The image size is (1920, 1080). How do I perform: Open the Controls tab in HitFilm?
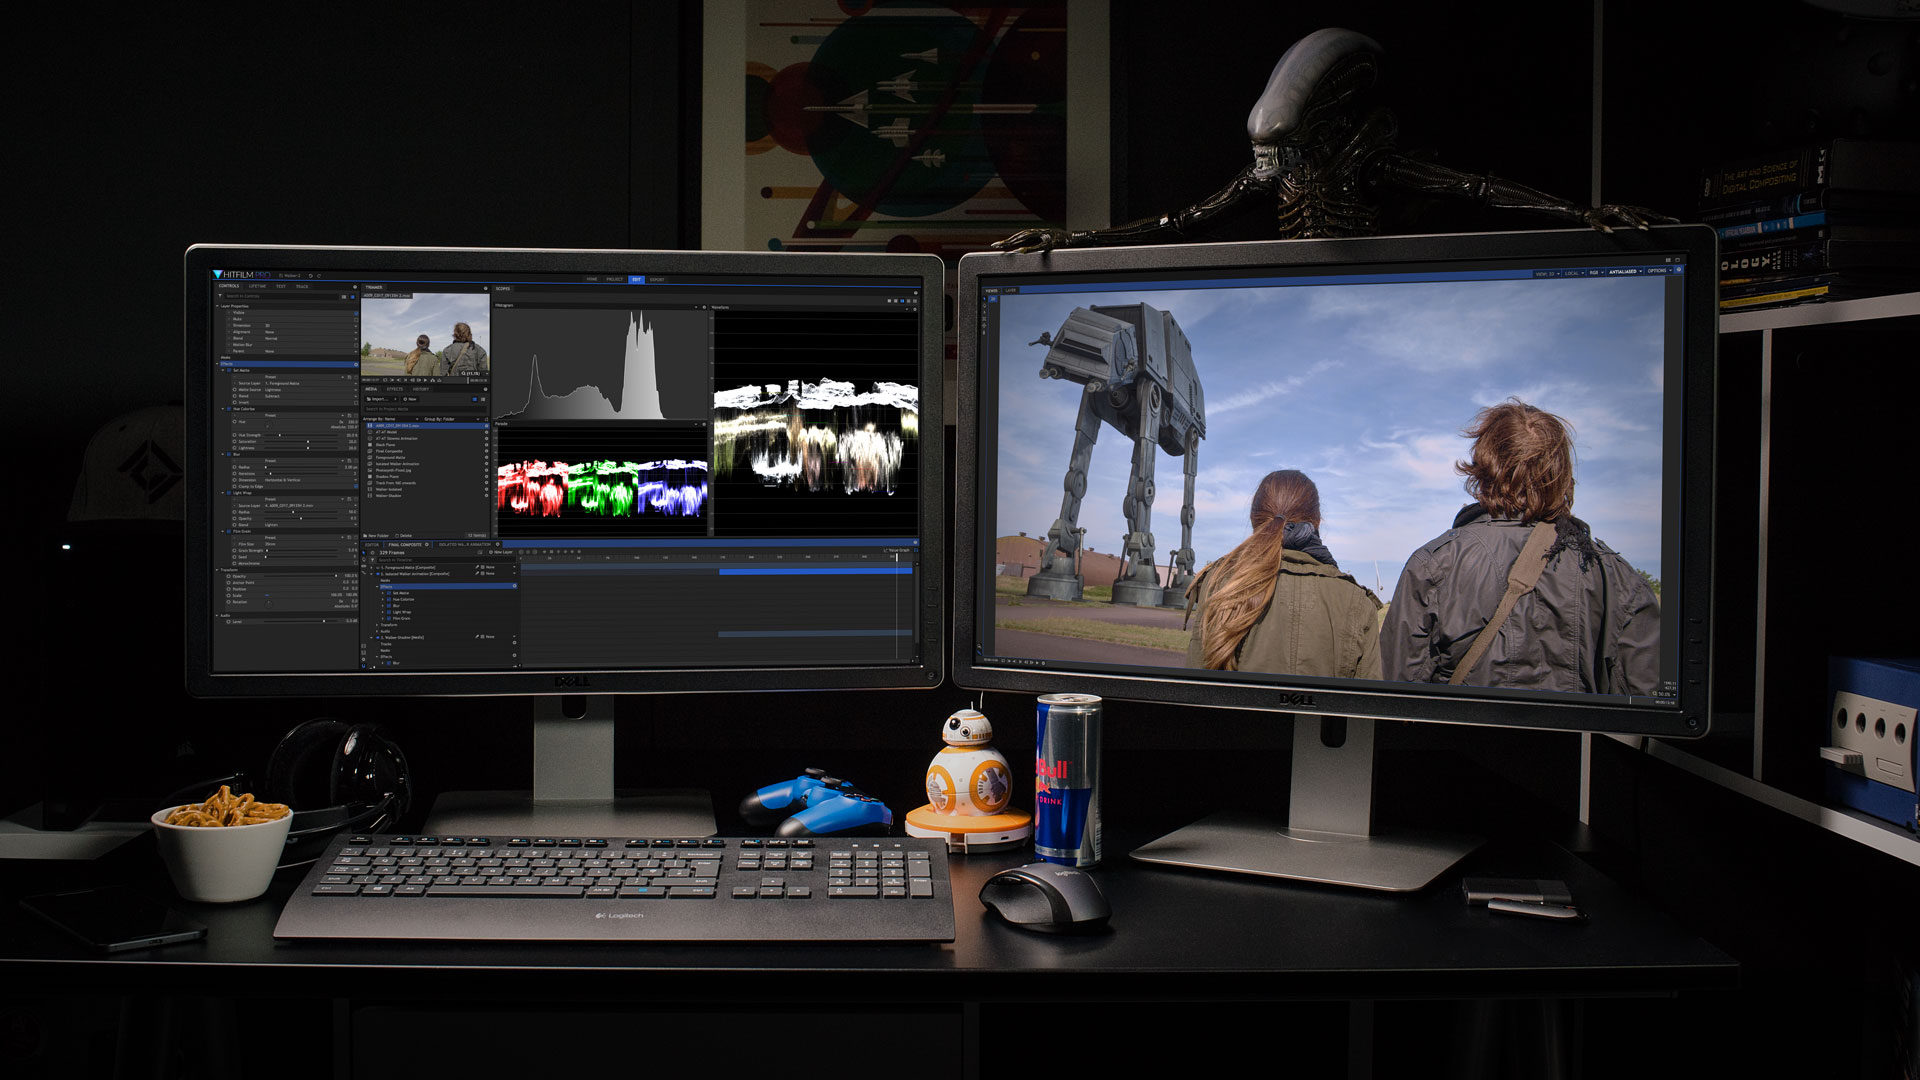tap(229, 286)
